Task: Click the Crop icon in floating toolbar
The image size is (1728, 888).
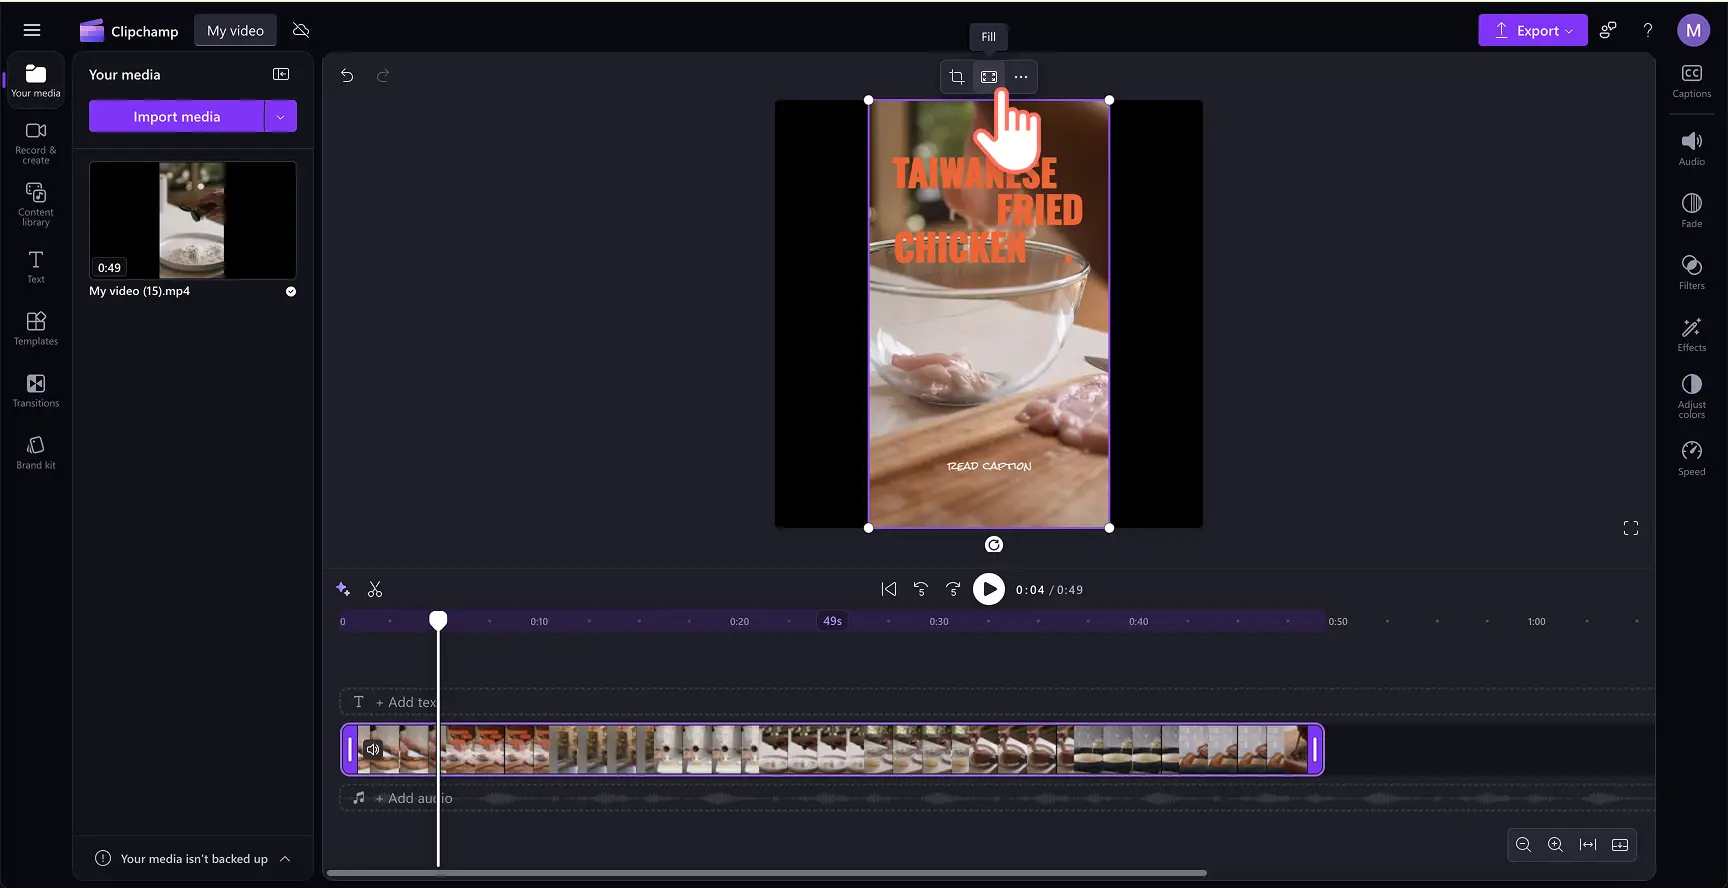Action: point(957,77)
